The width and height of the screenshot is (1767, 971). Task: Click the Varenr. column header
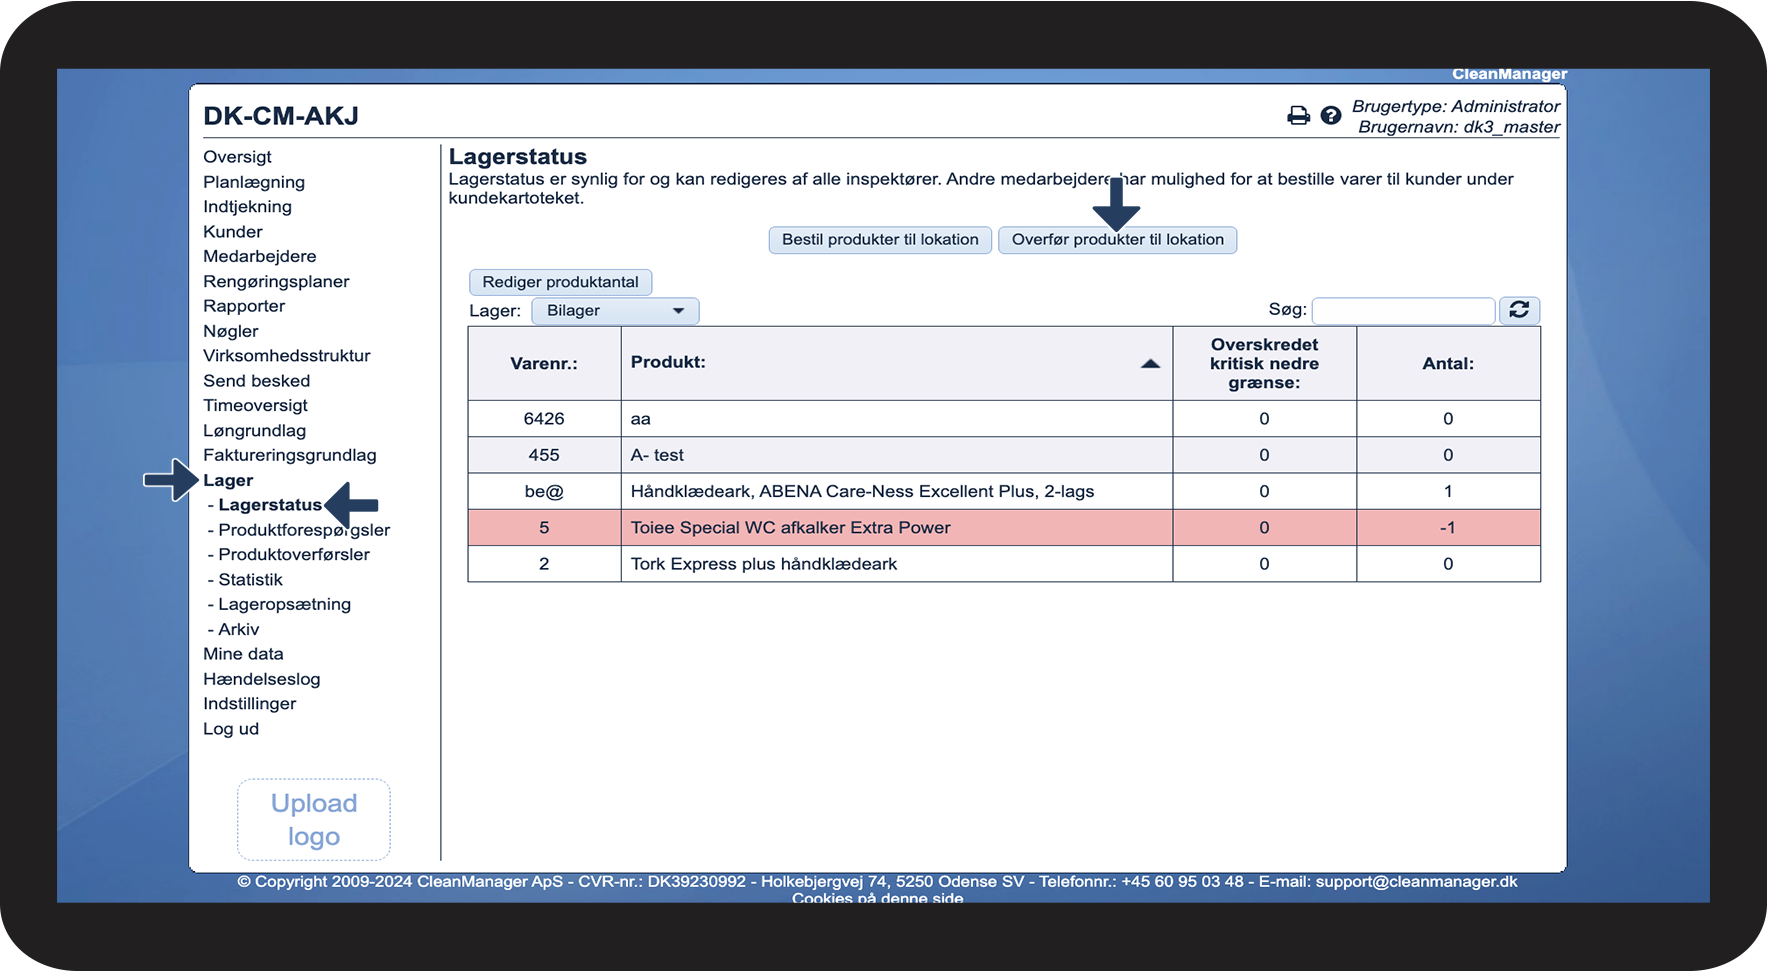coord(544,364)
